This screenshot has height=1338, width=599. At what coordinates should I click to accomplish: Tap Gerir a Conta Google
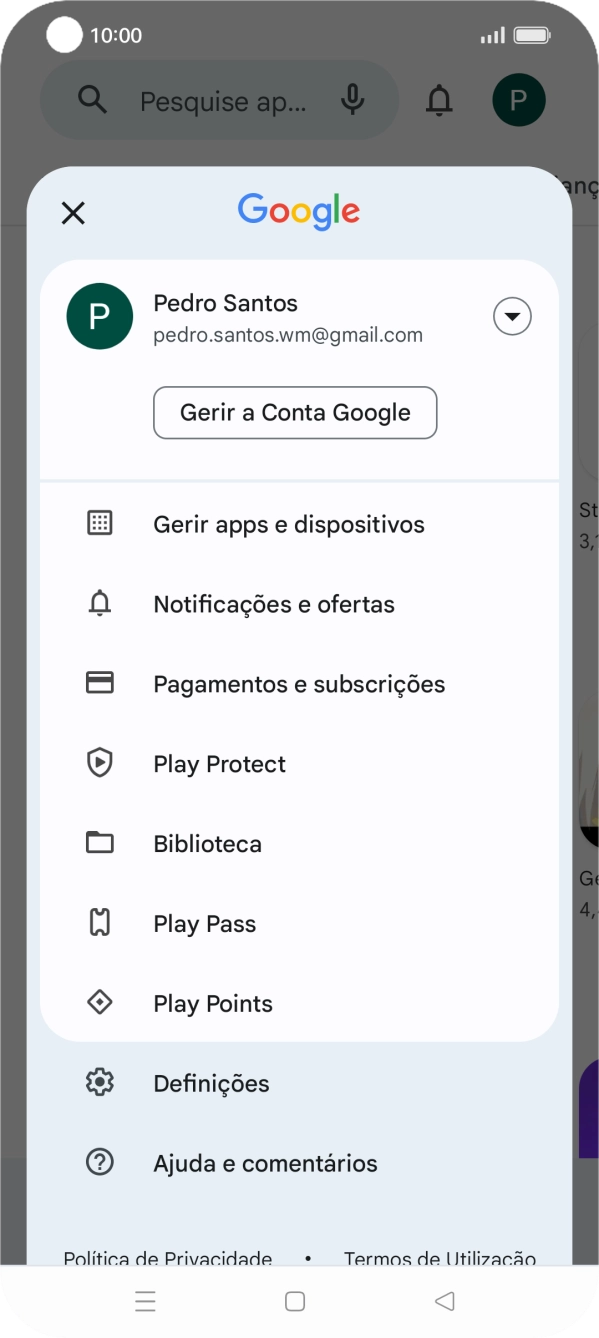tap(295, 412)
